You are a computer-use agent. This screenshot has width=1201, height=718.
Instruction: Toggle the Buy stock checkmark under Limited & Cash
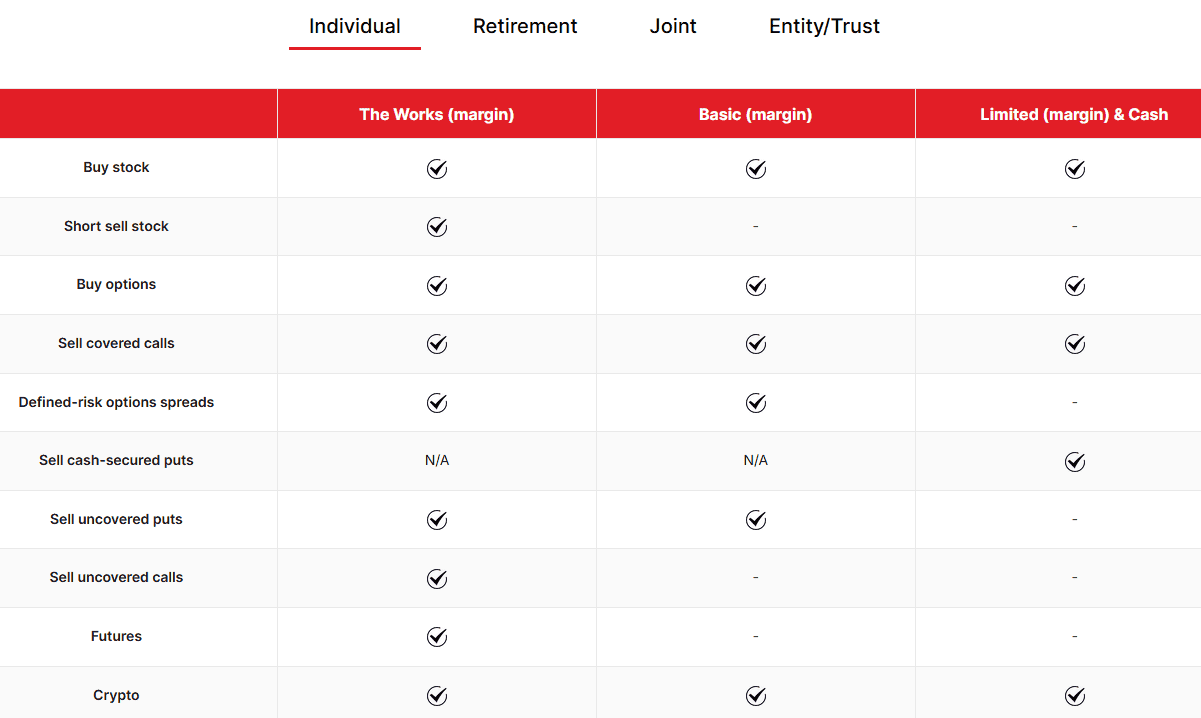point(1075,169)
